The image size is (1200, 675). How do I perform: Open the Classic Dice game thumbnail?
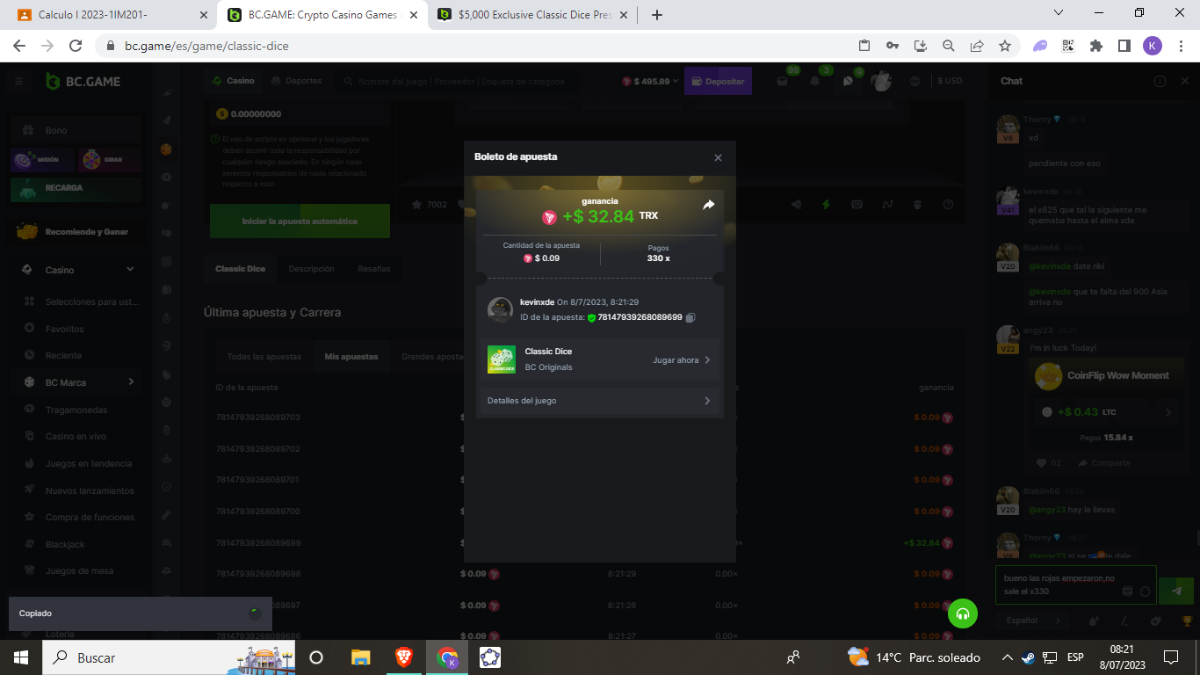tap(501, 360)
